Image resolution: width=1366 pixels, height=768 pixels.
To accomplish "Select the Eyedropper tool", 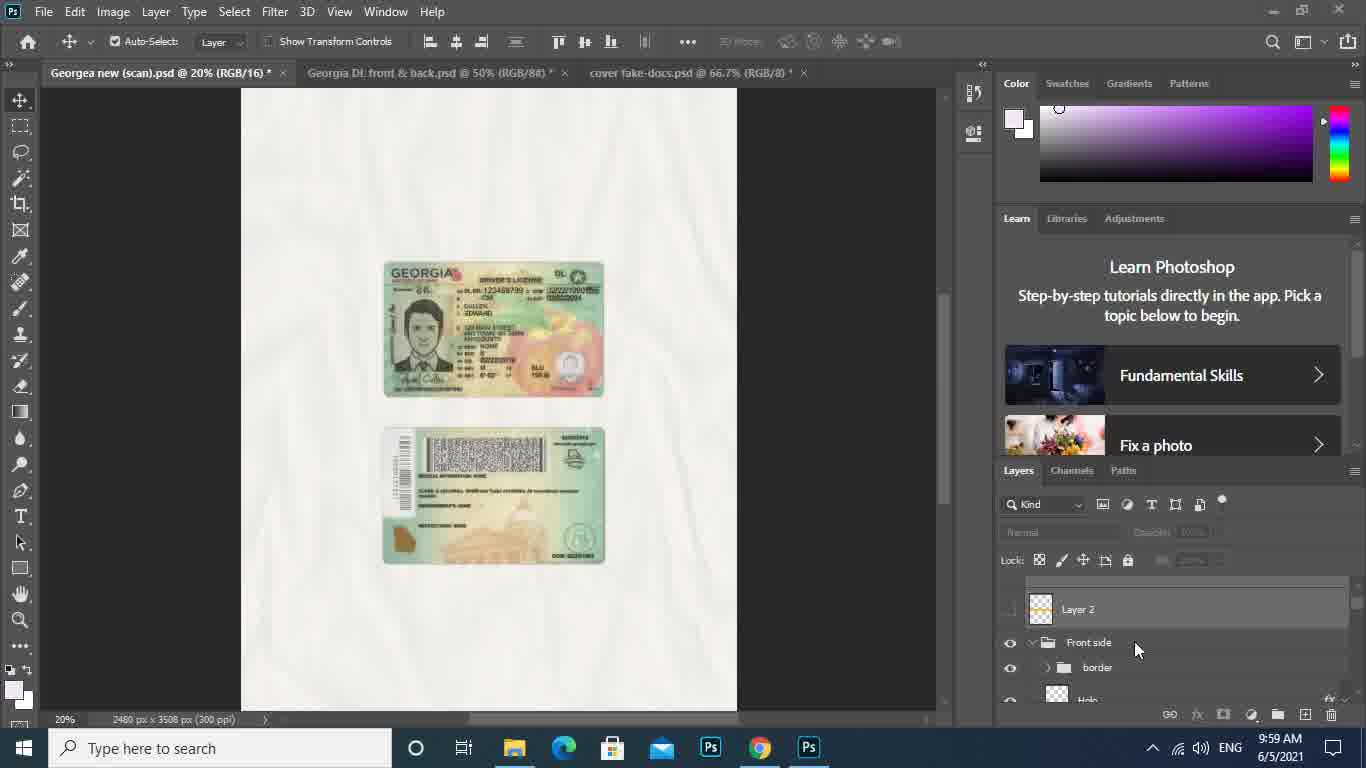I will point(20,257).
